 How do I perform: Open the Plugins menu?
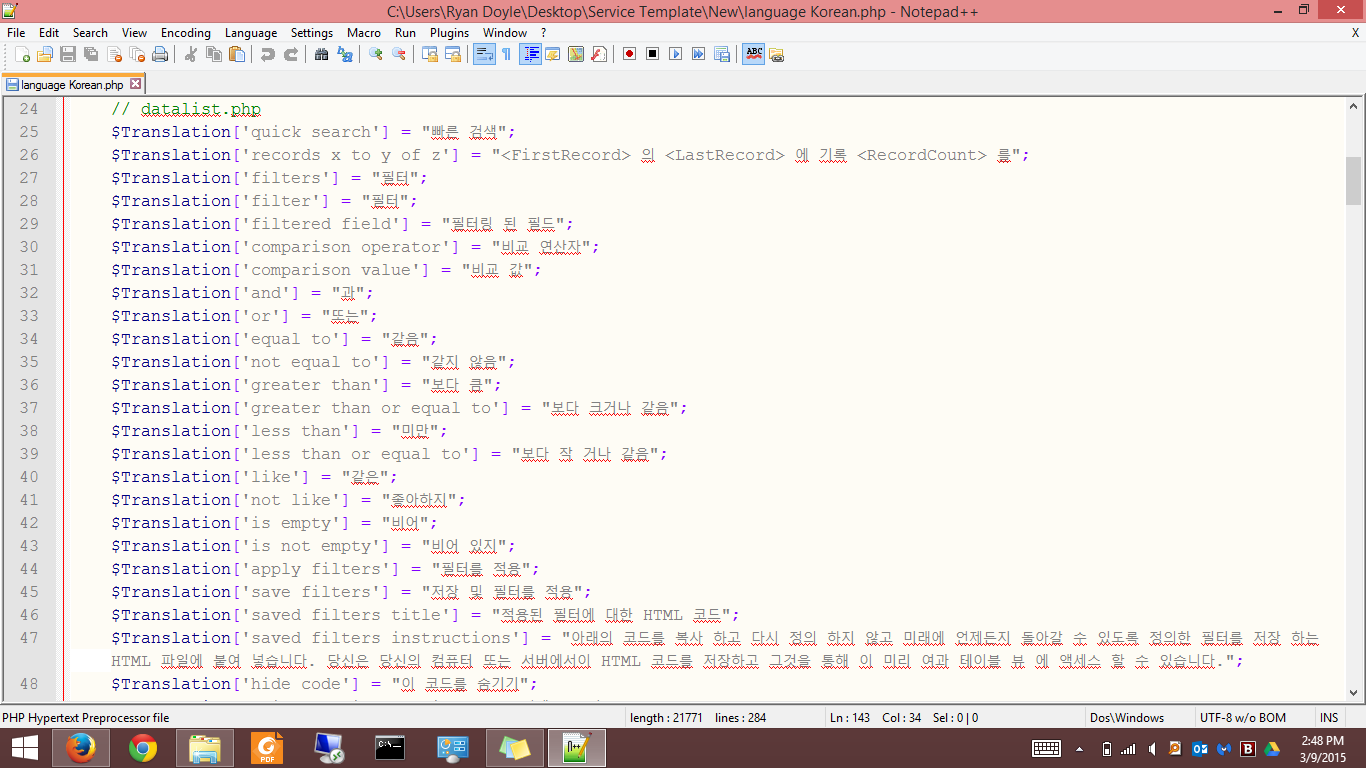(x=449, y=33)
